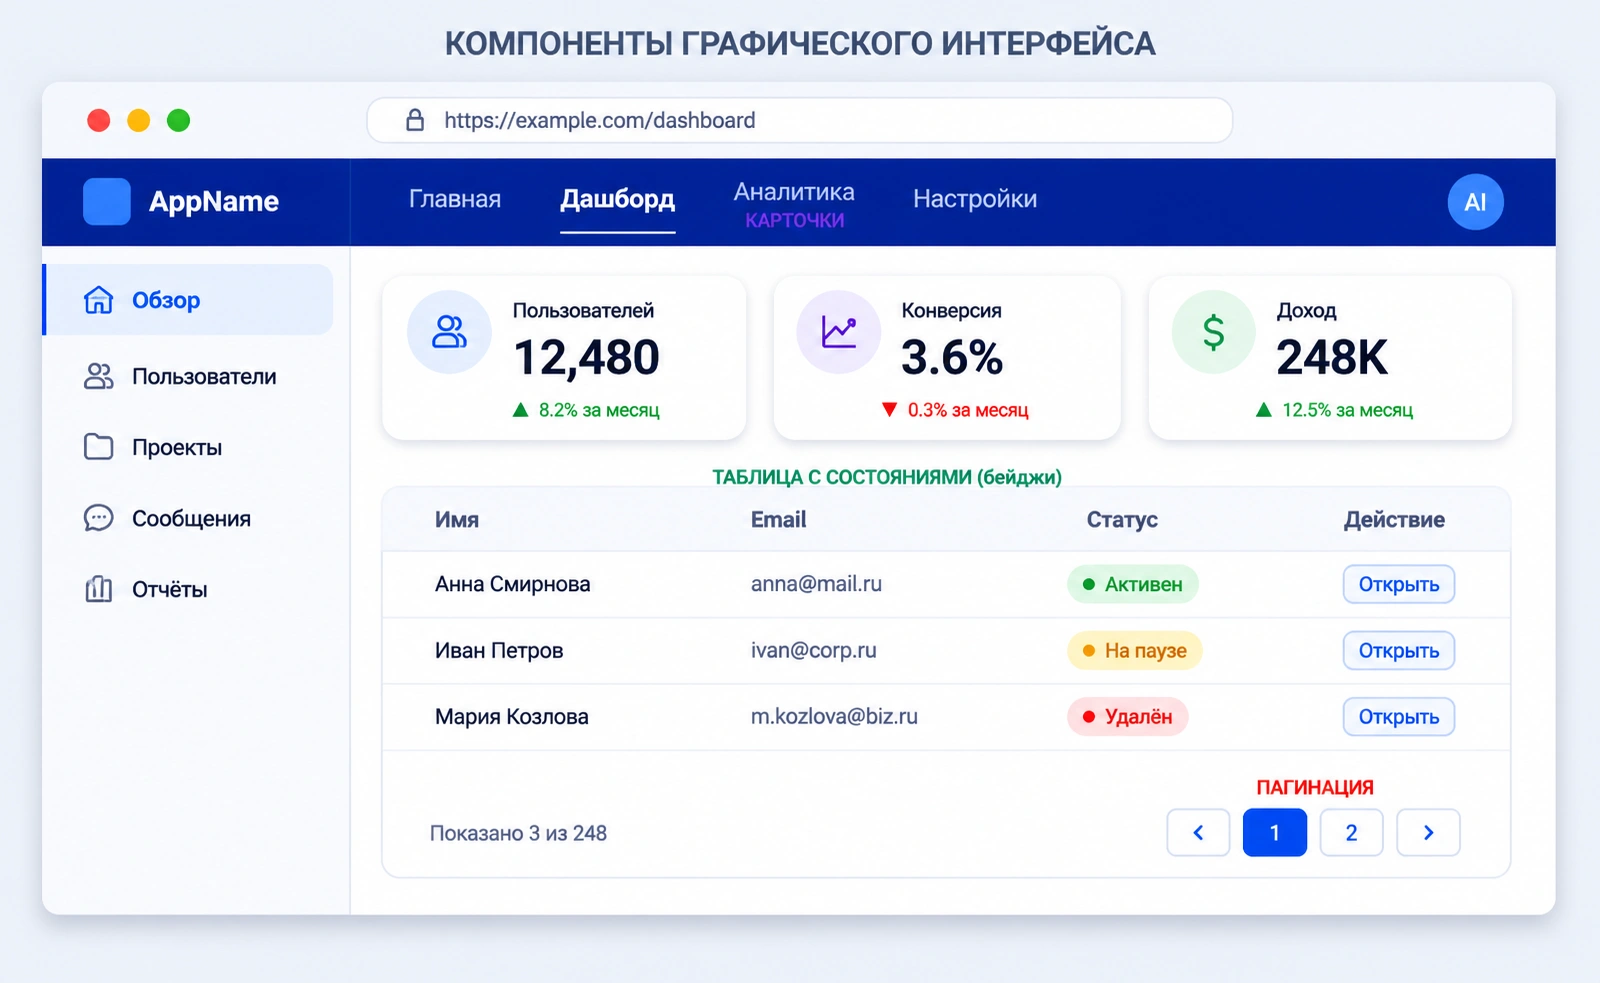The image size is (1600, 983).
Task: Click the people icon beside Пользователи
Action: pyautogui.click(x=98, y=376)
